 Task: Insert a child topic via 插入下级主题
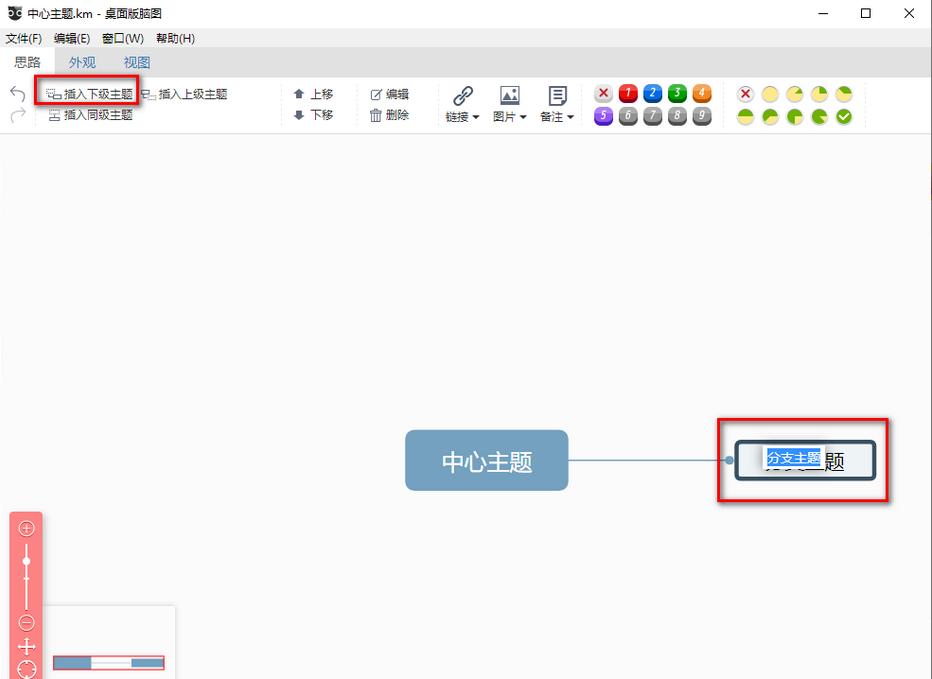tap(88, 93)
